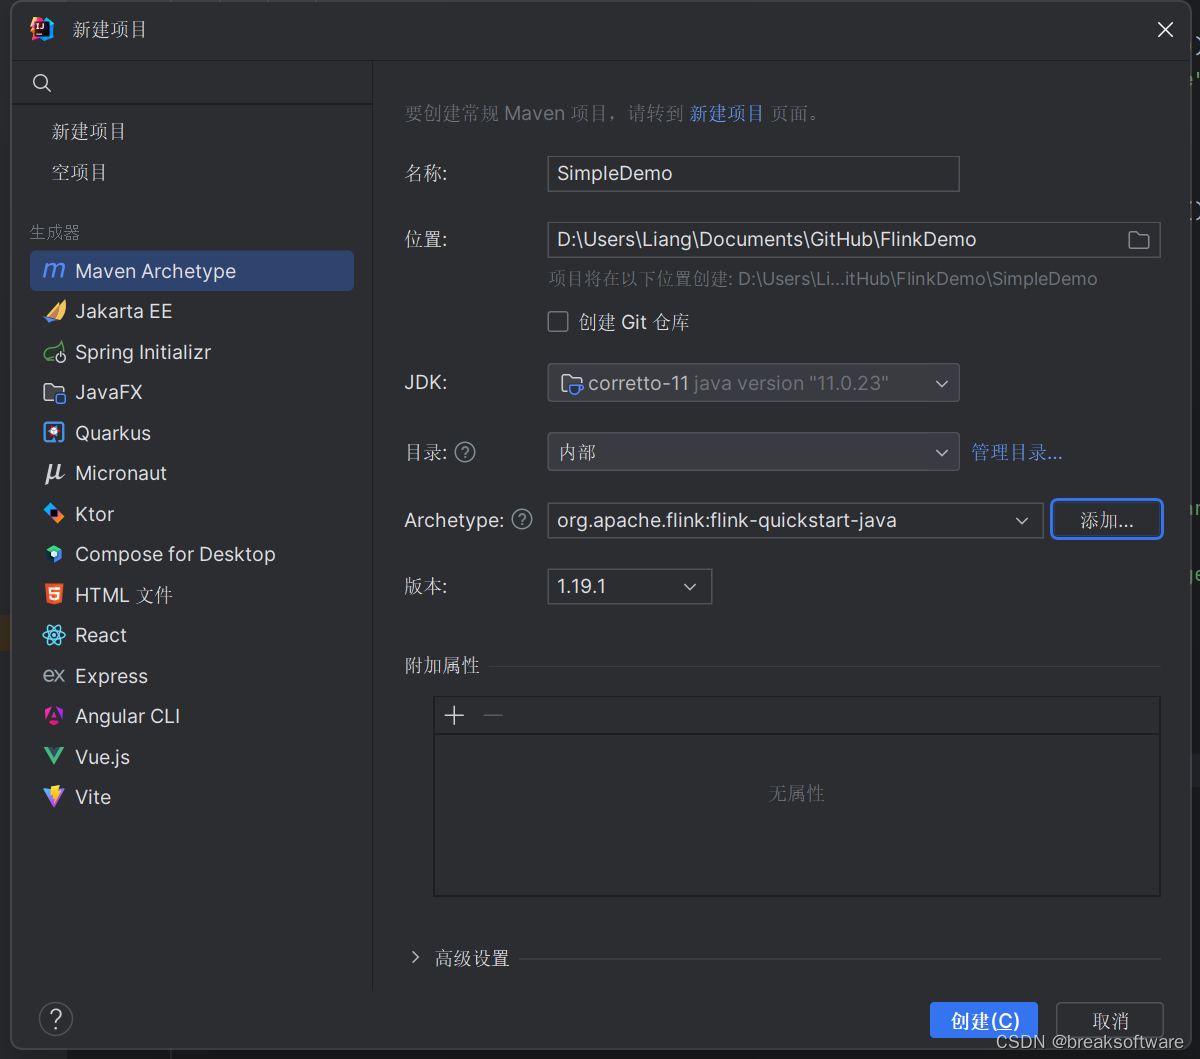Image resolution: width=1200 pixels, height=1059 pixels.
Task: Select the Quarkus generator
Action: (x=110, y=432)
